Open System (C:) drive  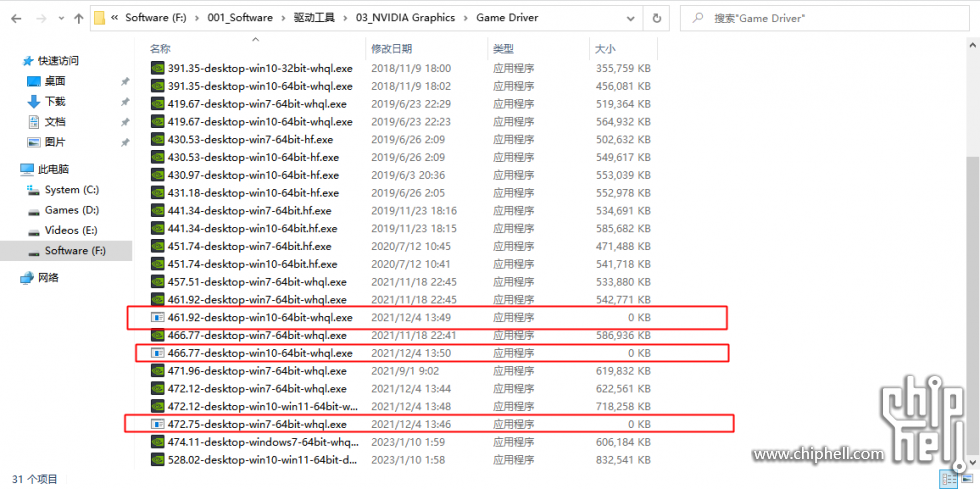point(72,189)
